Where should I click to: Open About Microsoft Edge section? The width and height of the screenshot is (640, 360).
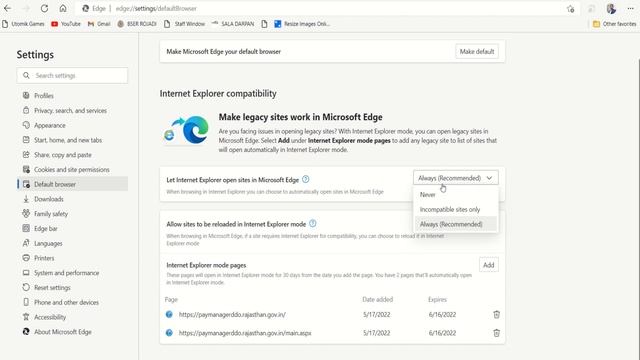pyautogui.click(x=72, y=332)
